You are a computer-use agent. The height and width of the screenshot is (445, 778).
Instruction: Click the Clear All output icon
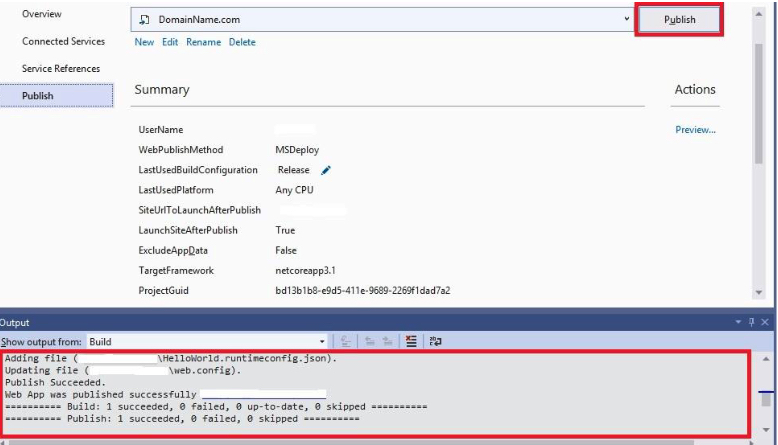[x=411, y=341]
